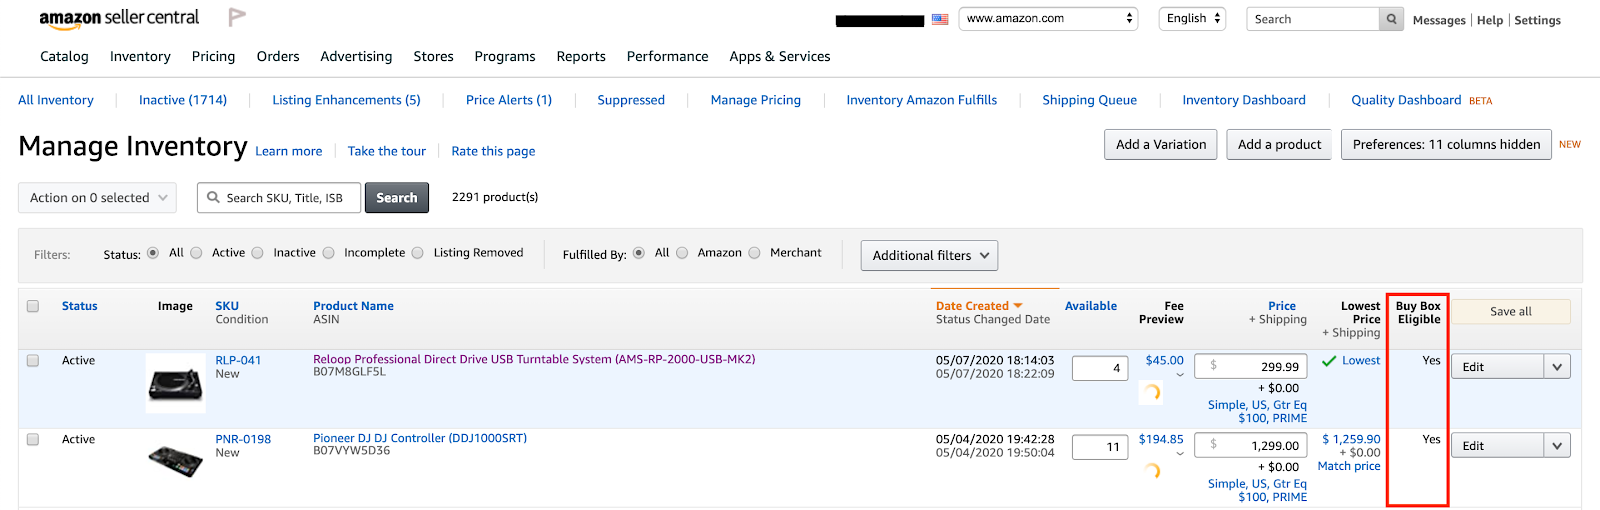
Task: Click the Amazon Seller Central logo
Action: point(119,18)
